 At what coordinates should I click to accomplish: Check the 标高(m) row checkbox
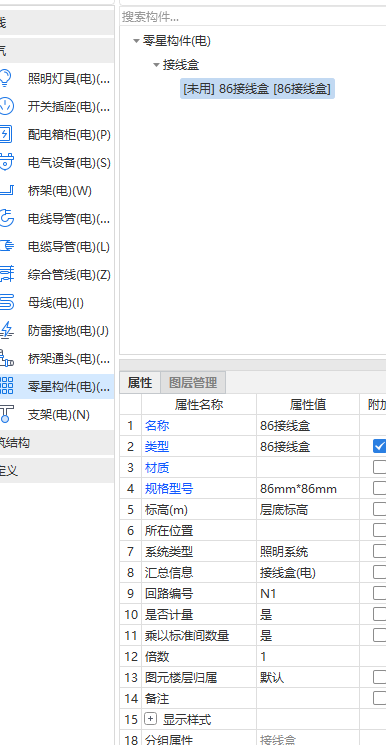(379, 509)
